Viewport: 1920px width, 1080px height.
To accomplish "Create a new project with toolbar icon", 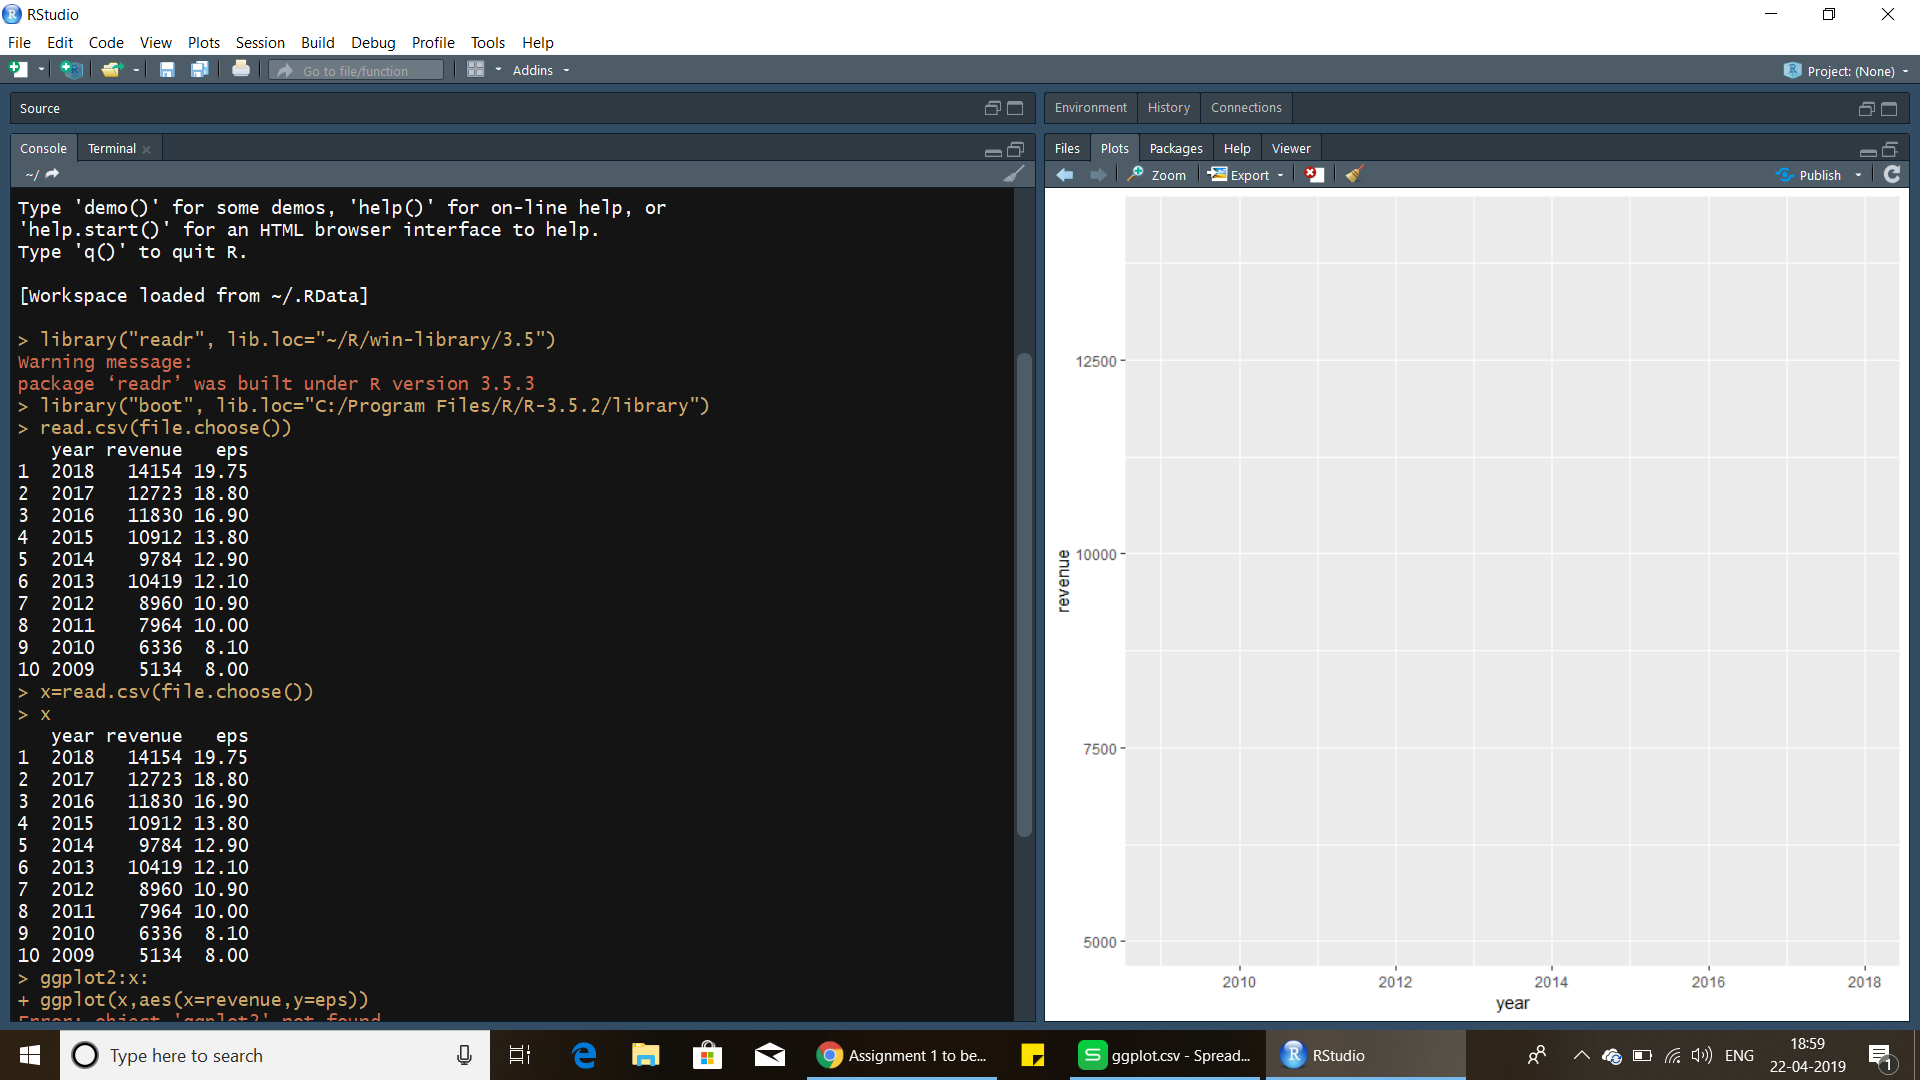I will (71, 70).
